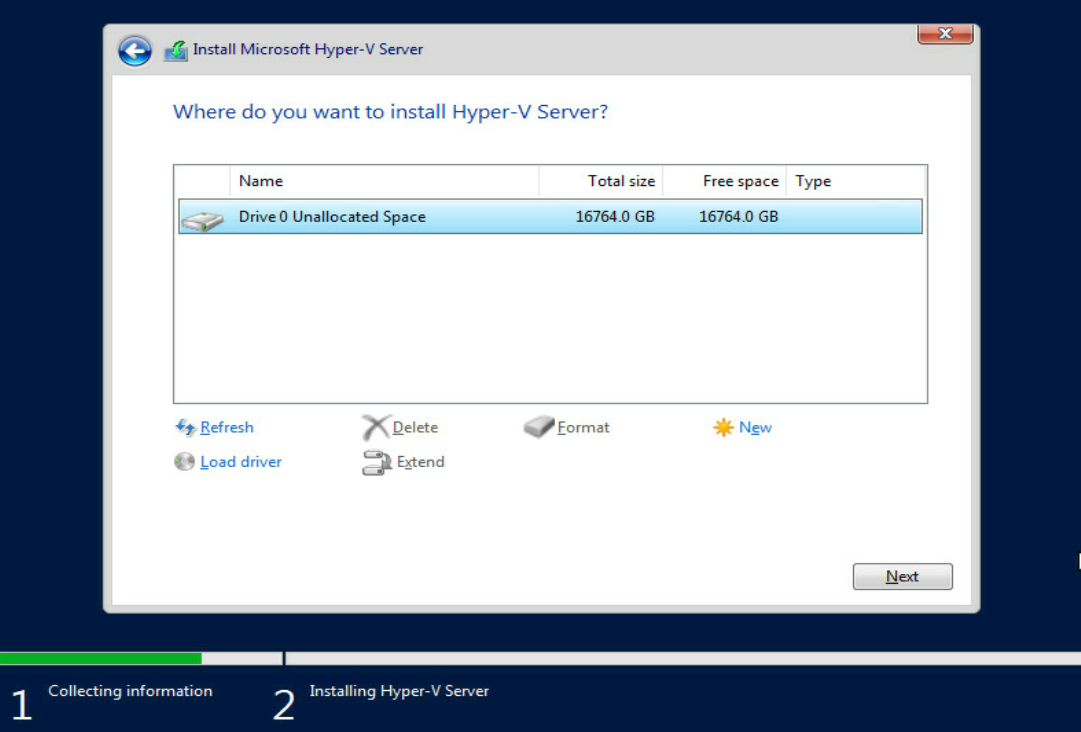
Task: Refresh the drive list
Action: [227, 427]
